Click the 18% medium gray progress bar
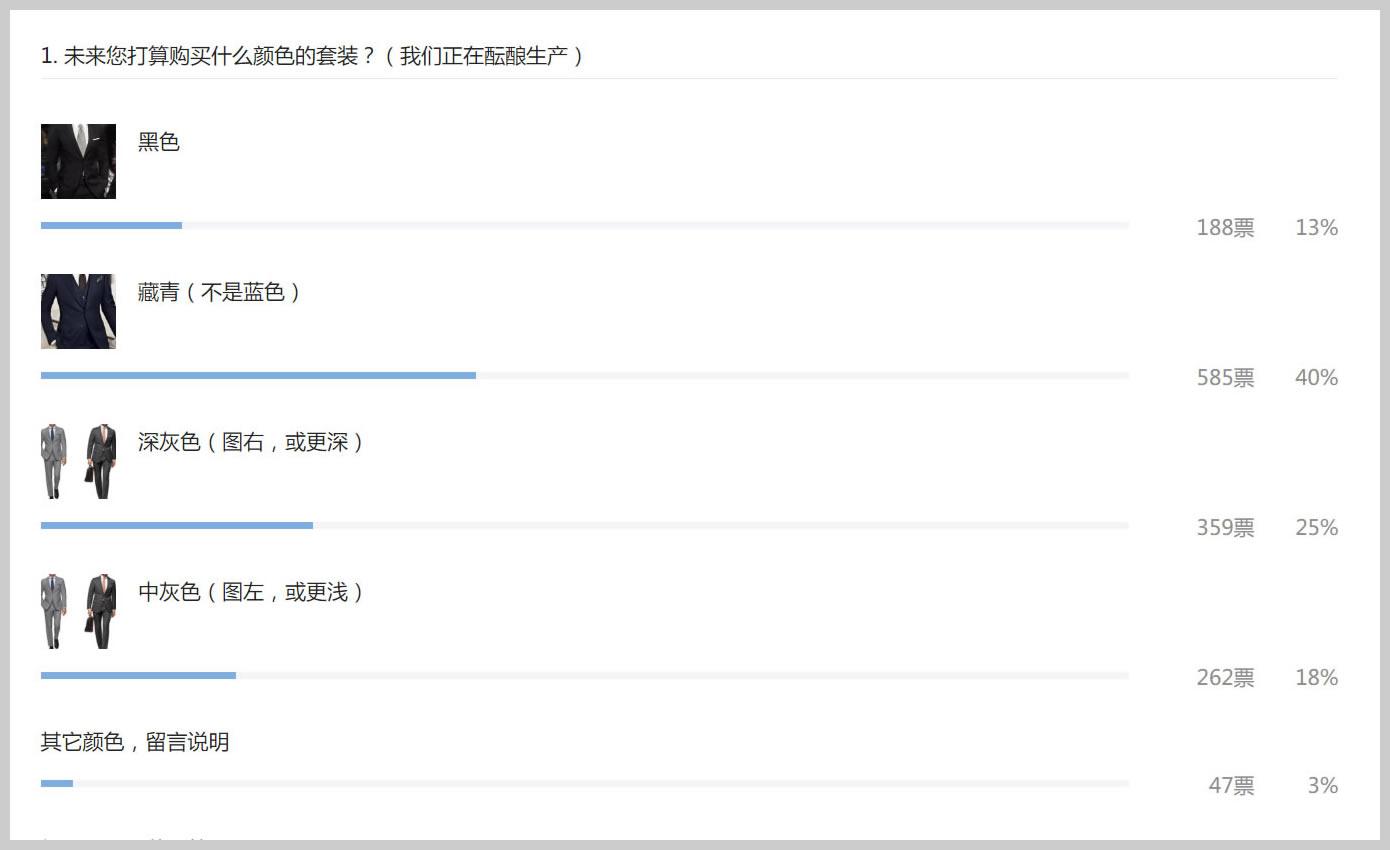The image size is (1390, 850). (584, 676)
